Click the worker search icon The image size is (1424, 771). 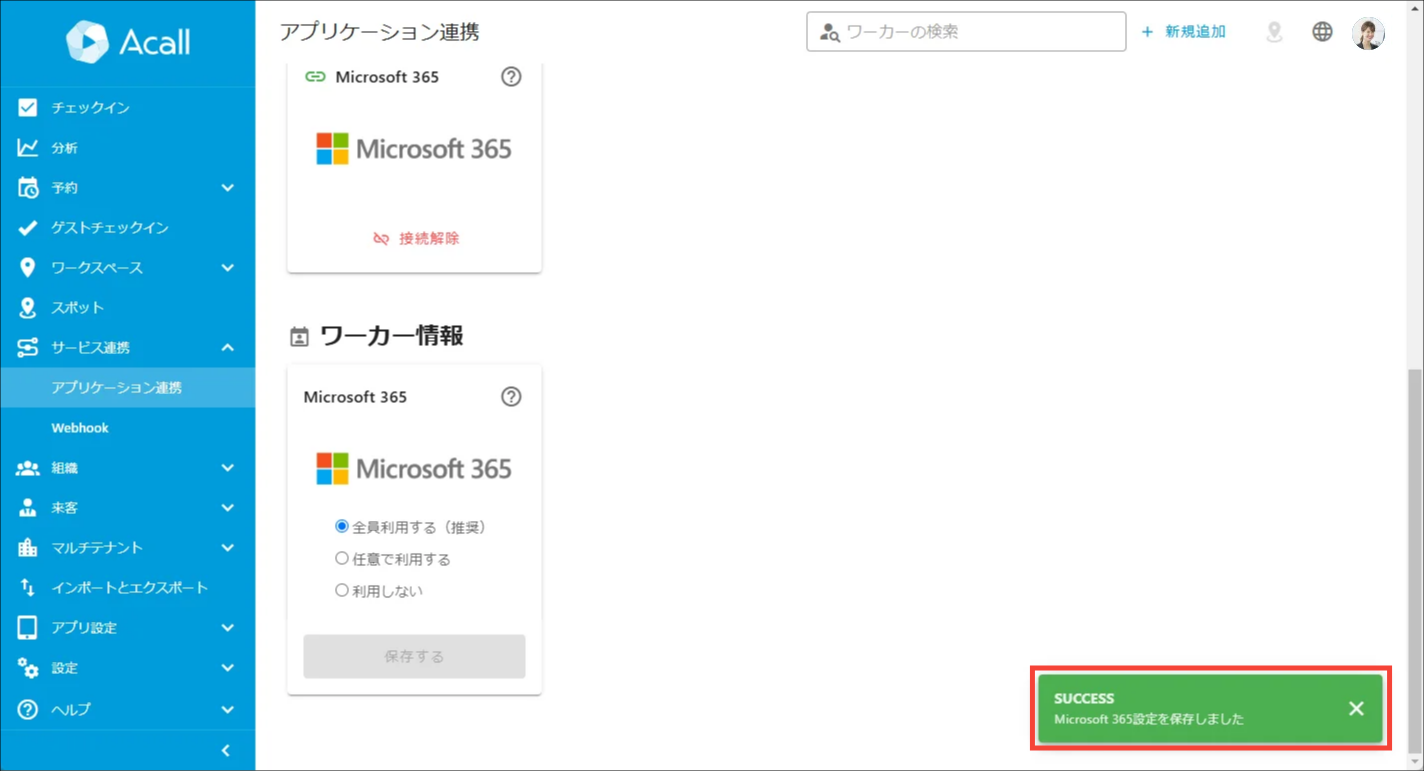(830, 32)
